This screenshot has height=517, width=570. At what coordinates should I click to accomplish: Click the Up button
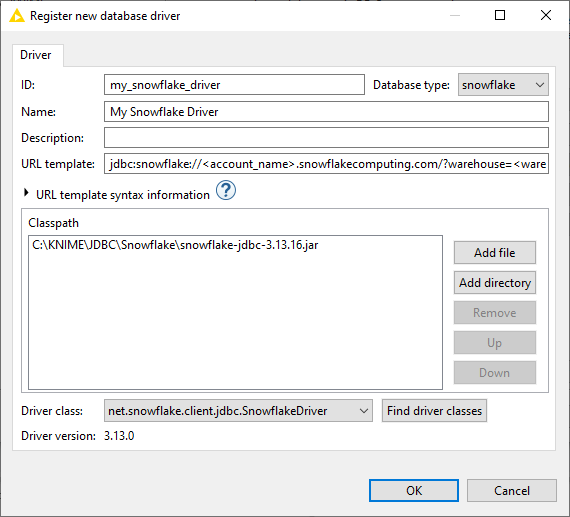point(494,342)
